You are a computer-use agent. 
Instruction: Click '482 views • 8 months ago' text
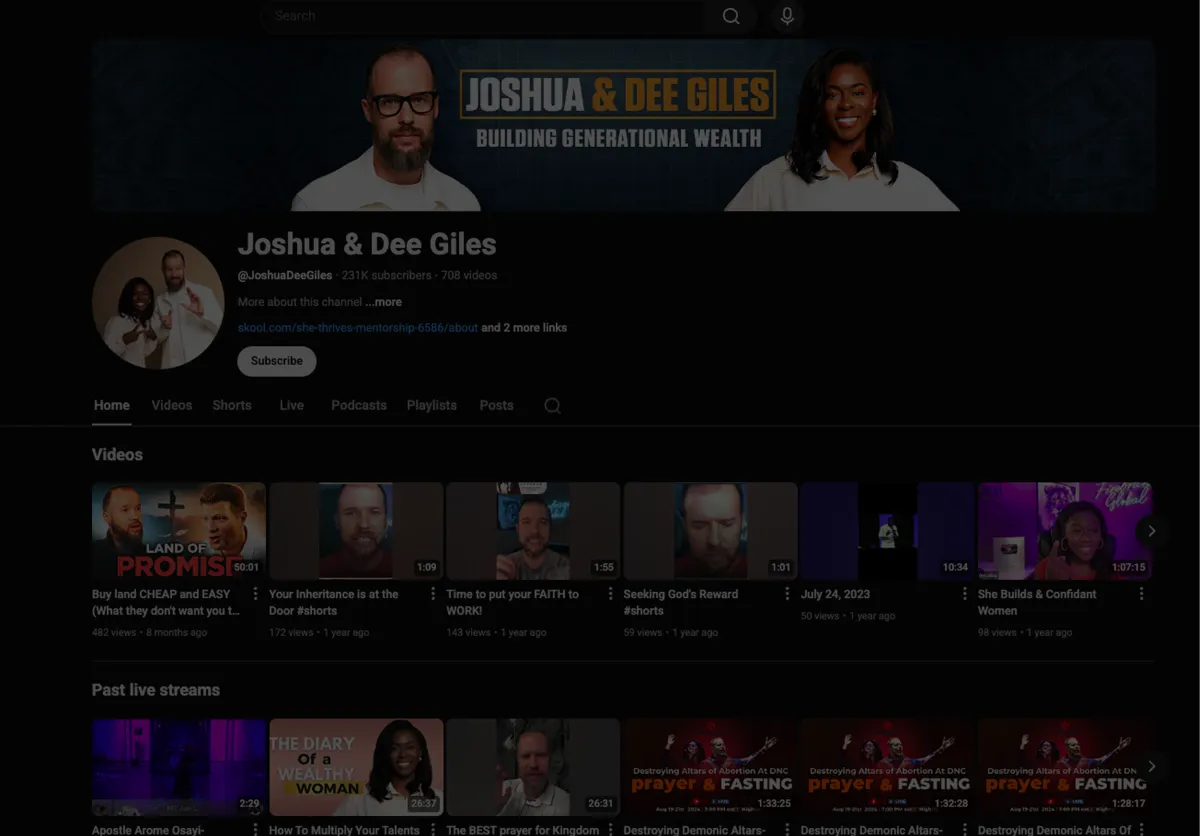[x=150, y=633]
